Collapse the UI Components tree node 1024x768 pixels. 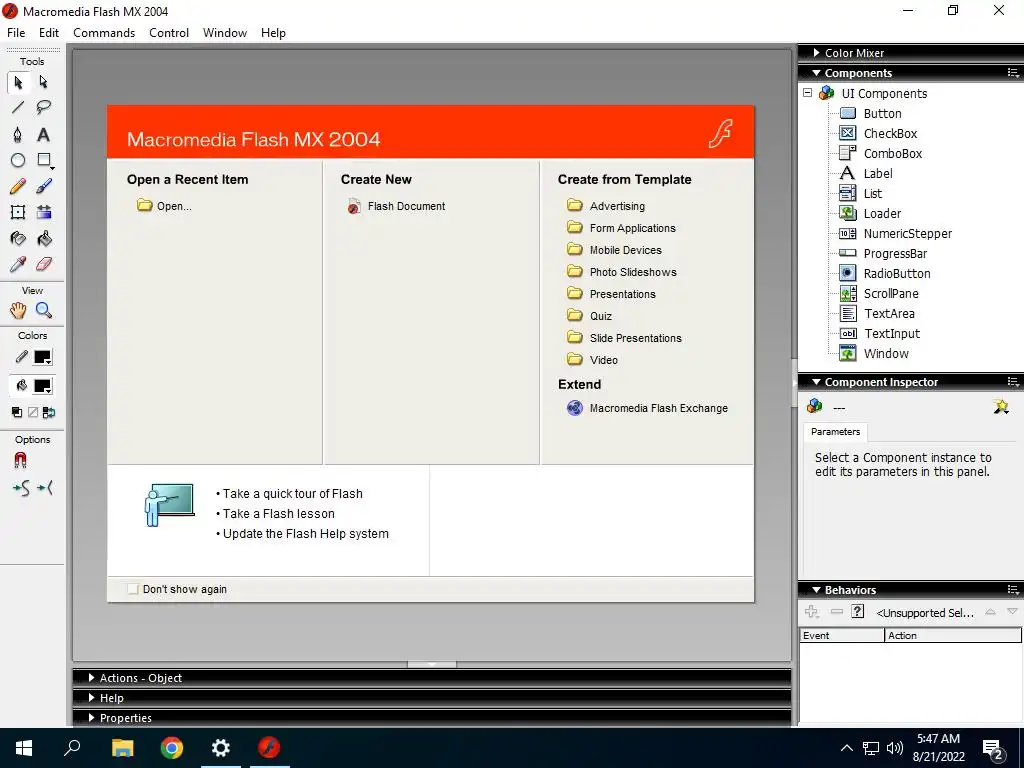click(x=808, y=93)
